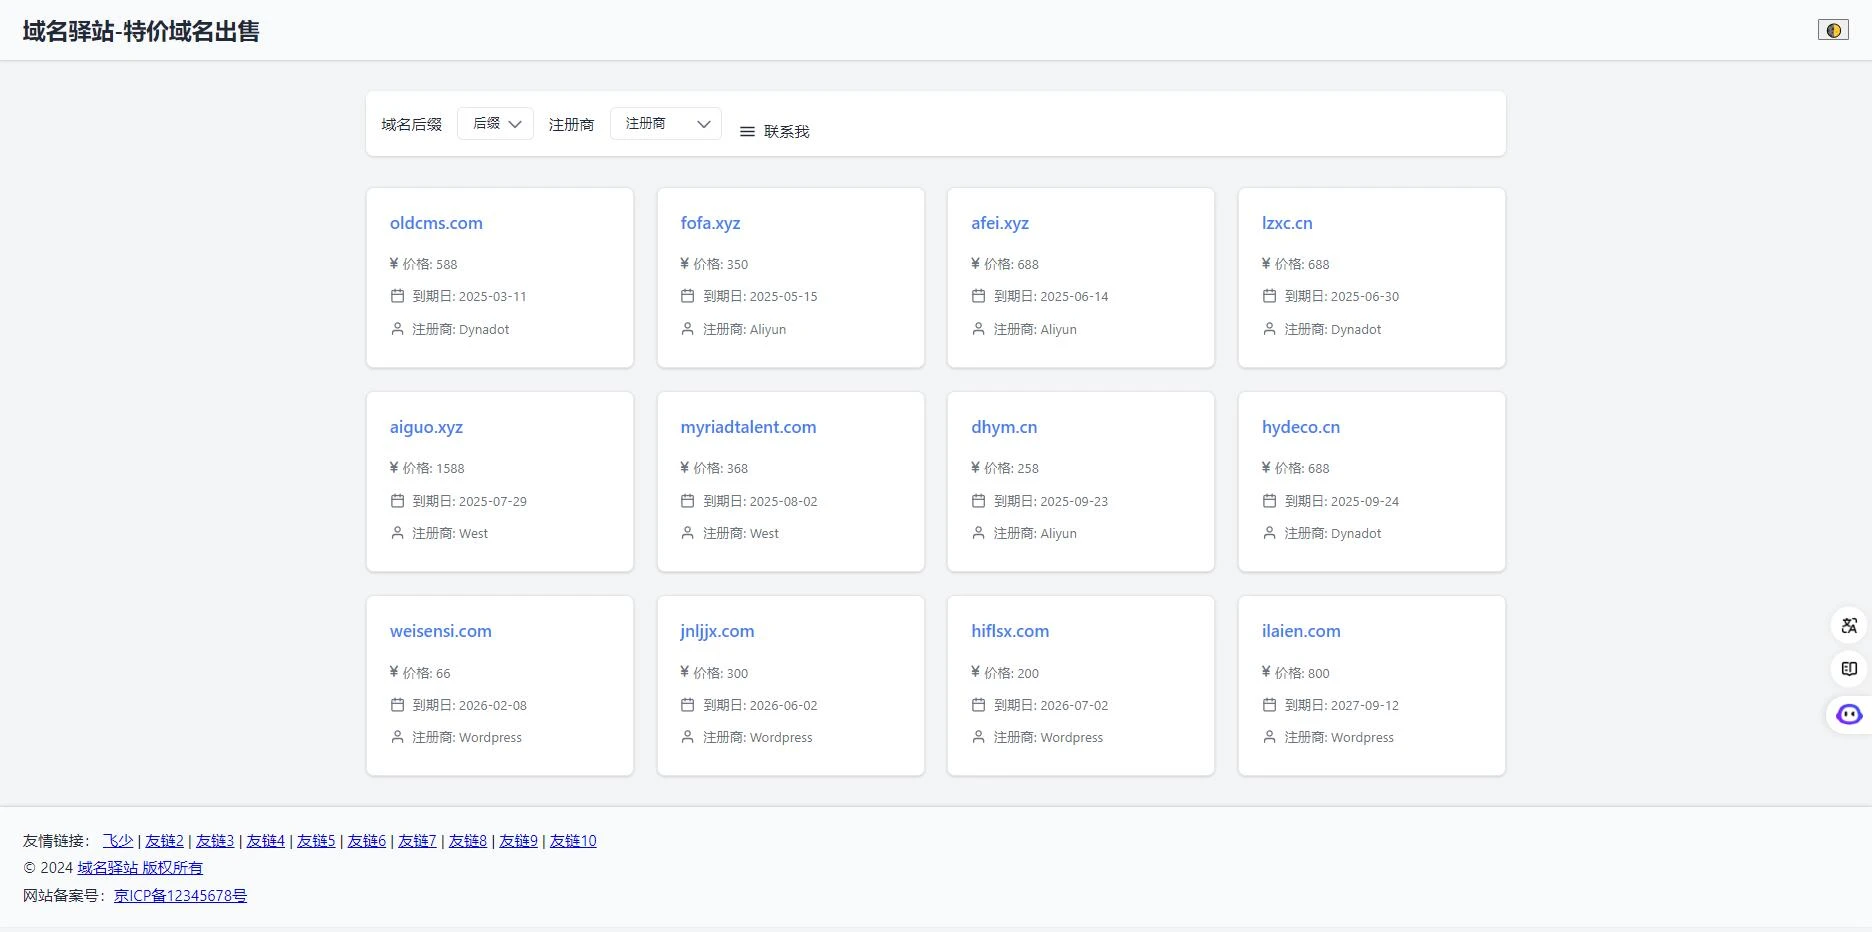Click registrar person icon on fofa.xyz card
The width and height of the screenshot is (1872, 932).
[687, 329]
